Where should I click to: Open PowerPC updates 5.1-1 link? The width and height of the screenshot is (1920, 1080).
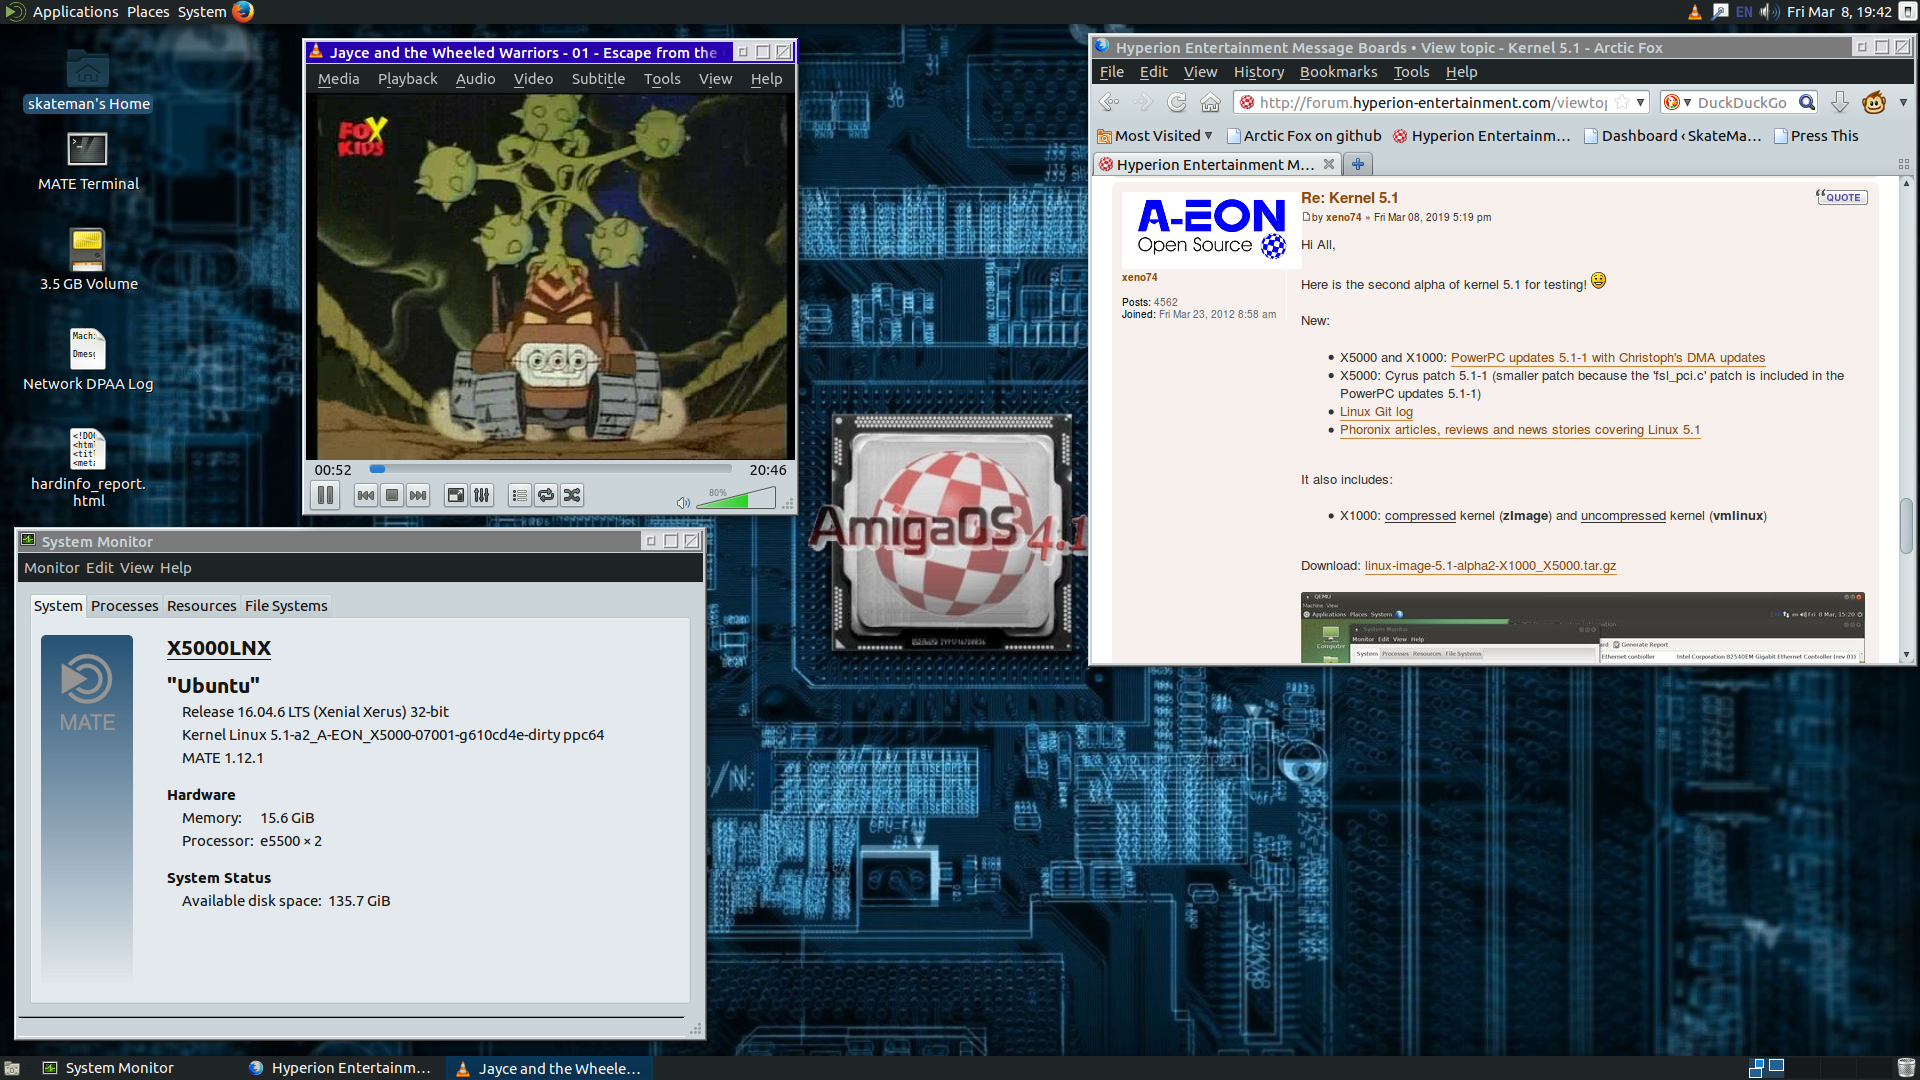click(x=1608, y=358)
